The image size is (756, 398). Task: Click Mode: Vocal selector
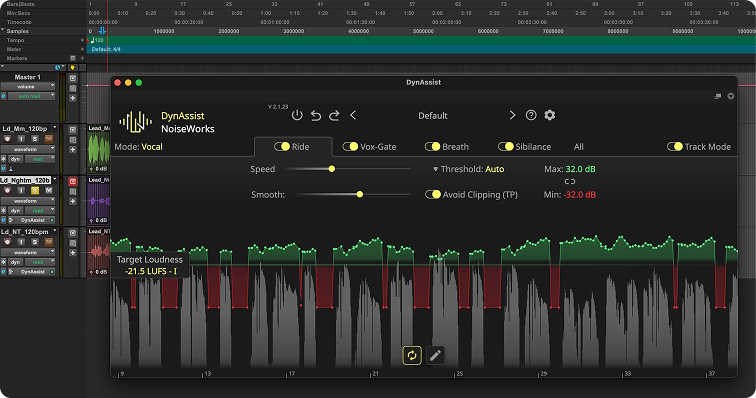(138, 147)
